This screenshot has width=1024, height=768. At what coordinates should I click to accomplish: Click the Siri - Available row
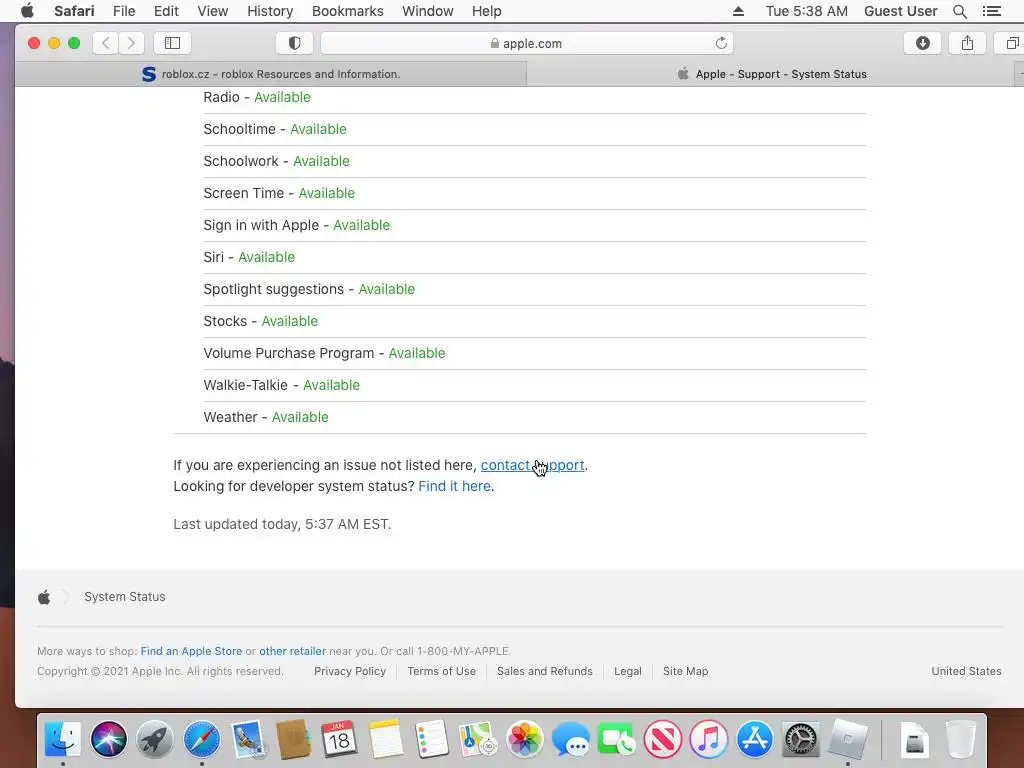pos(534,257)
